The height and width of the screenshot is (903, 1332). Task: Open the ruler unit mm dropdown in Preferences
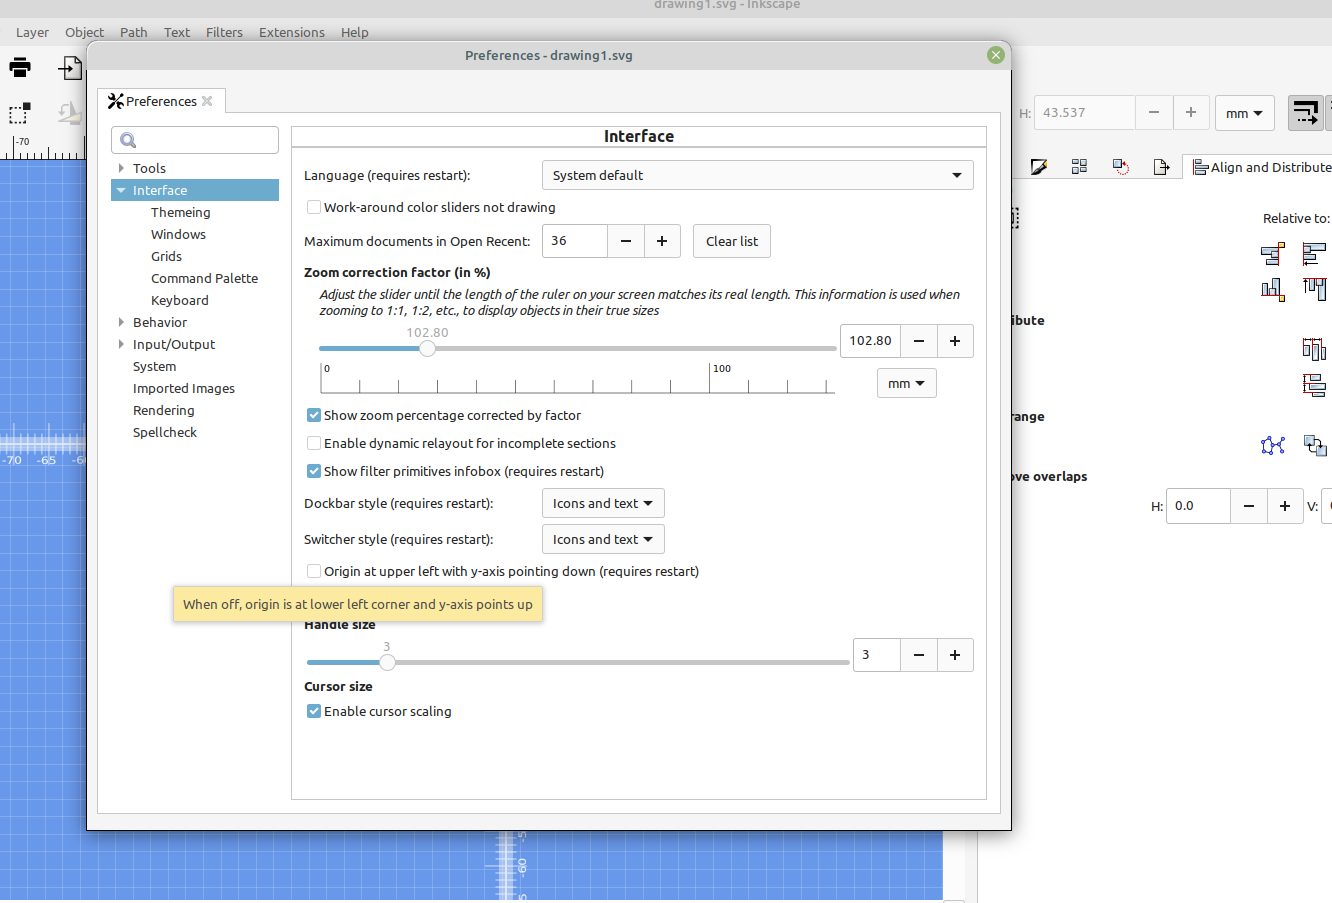coord(906,383)
